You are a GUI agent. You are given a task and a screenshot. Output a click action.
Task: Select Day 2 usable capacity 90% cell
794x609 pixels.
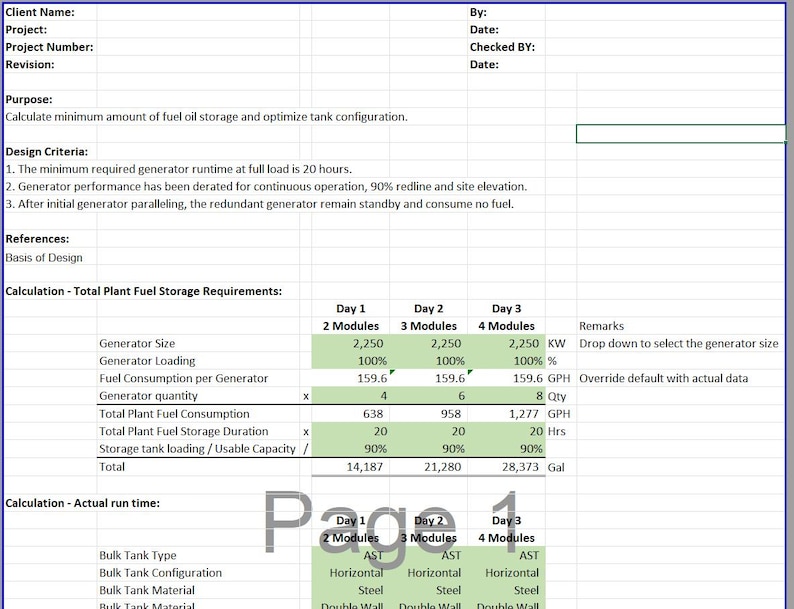pyautogui.click(x=429, y=449)
